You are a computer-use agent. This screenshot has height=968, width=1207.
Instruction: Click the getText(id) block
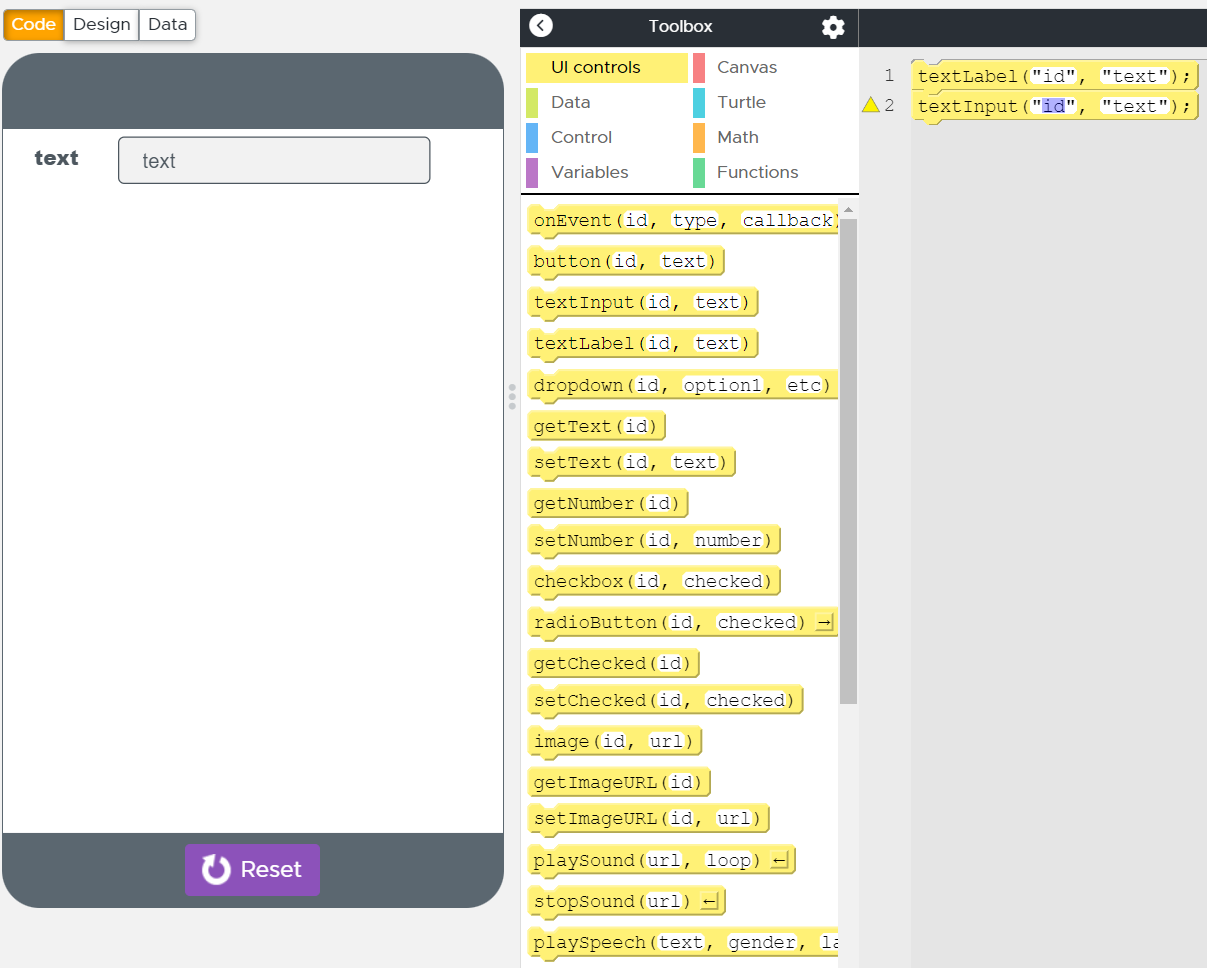coord(596,427)
